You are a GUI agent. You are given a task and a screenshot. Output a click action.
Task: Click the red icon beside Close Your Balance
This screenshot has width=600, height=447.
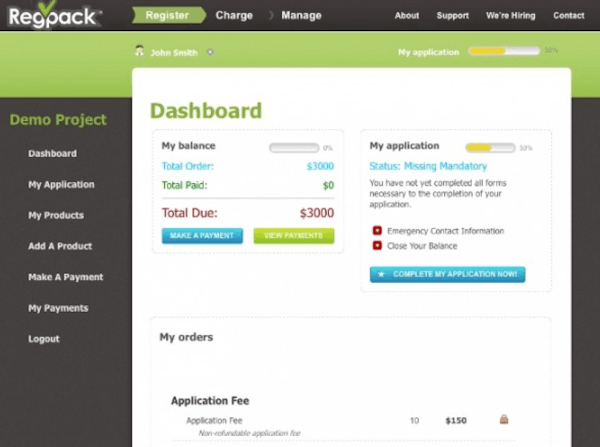377,245
